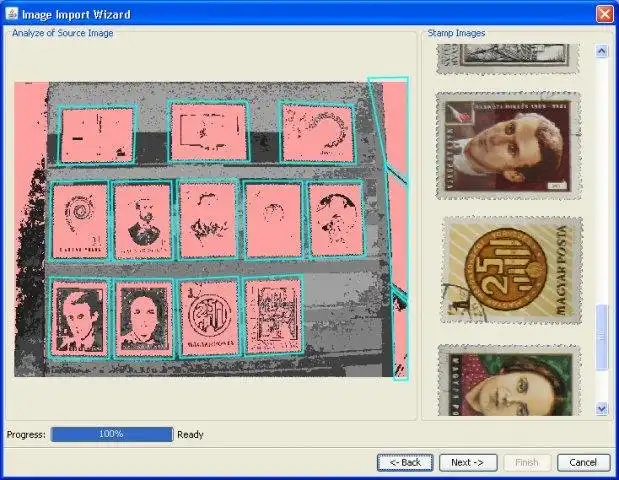
Task: Click the disabled Finish button
Action: 527,462
